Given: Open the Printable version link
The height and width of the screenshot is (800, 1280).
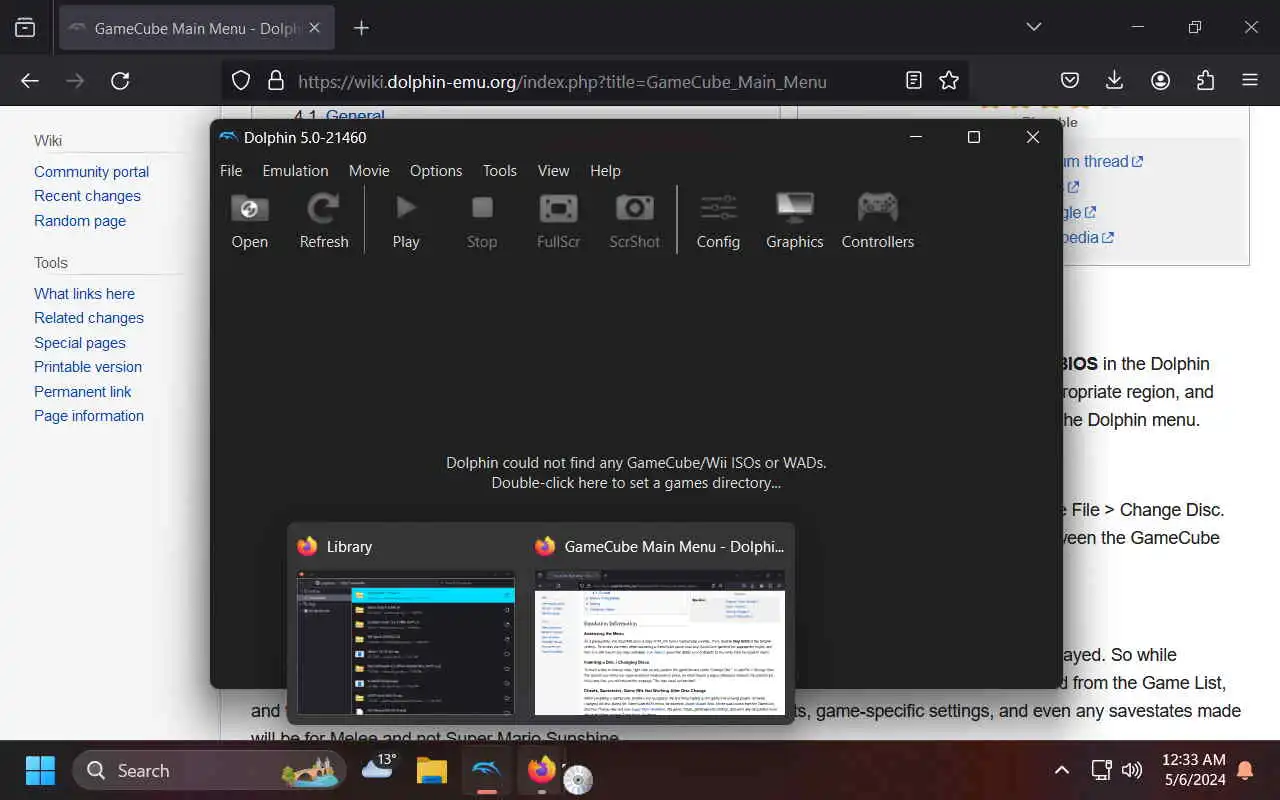Looking at the screenshot, I should [x=88, y=367].
